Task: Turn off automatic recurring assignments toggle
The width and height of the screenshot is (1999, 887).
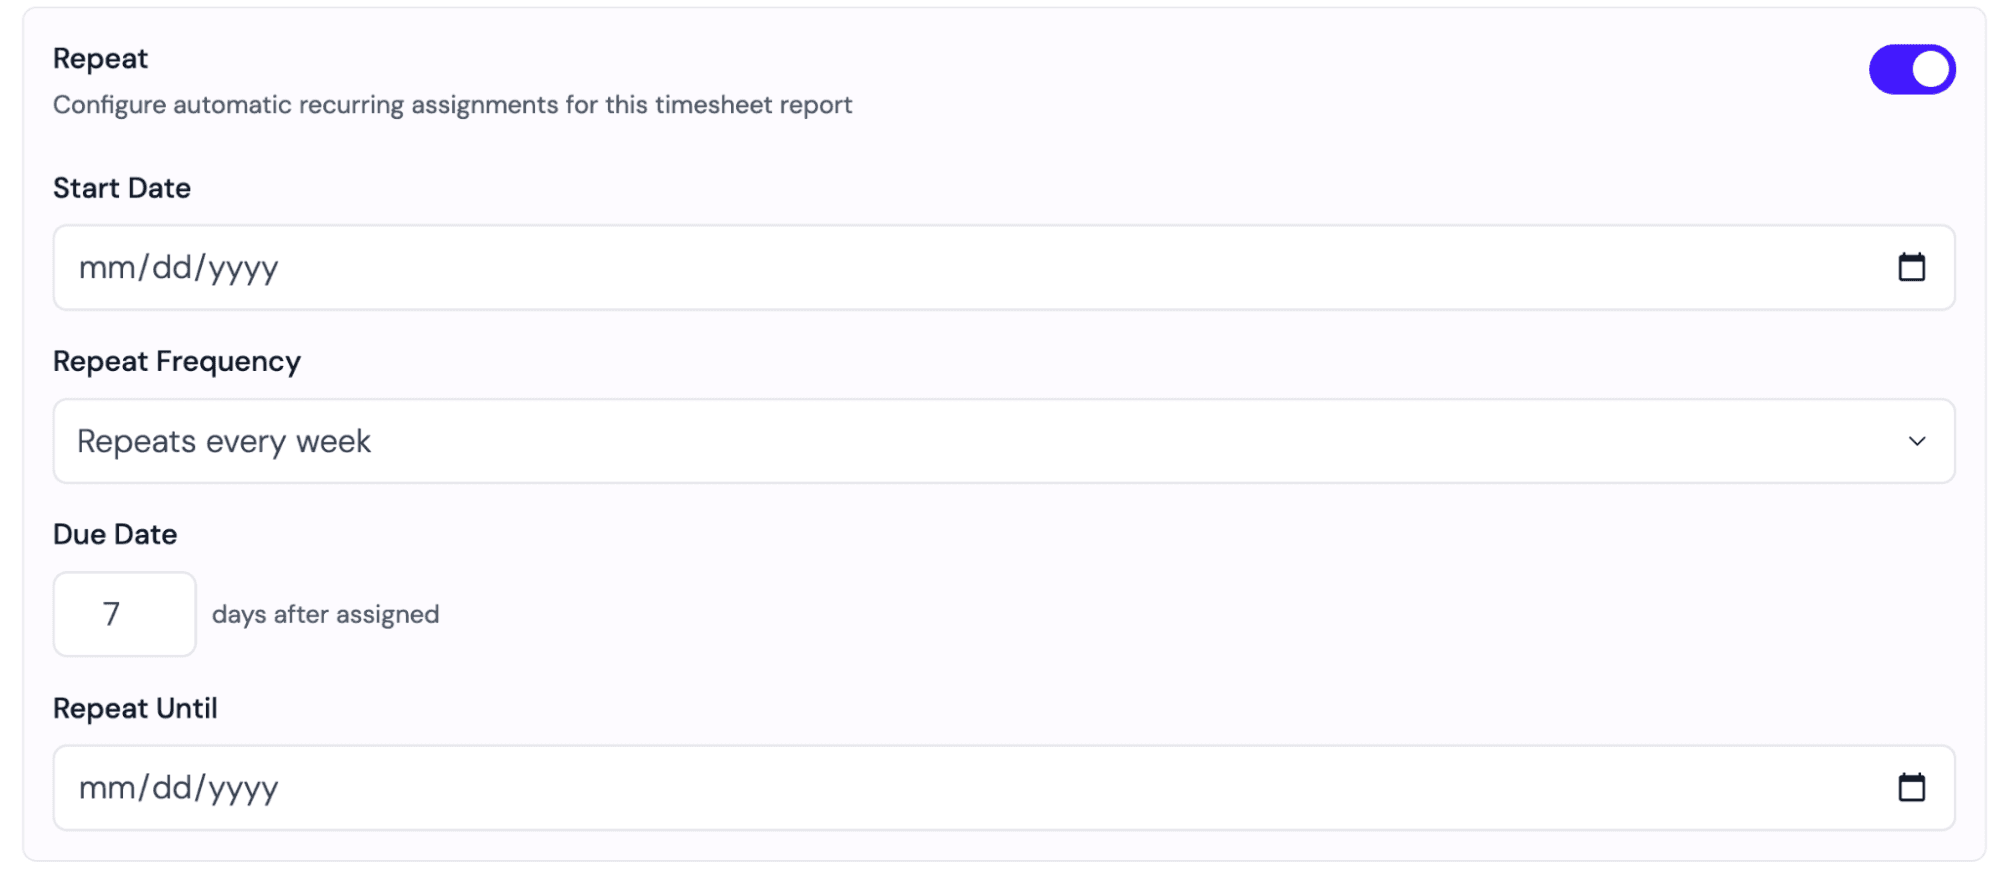Action: (1912, 69)
